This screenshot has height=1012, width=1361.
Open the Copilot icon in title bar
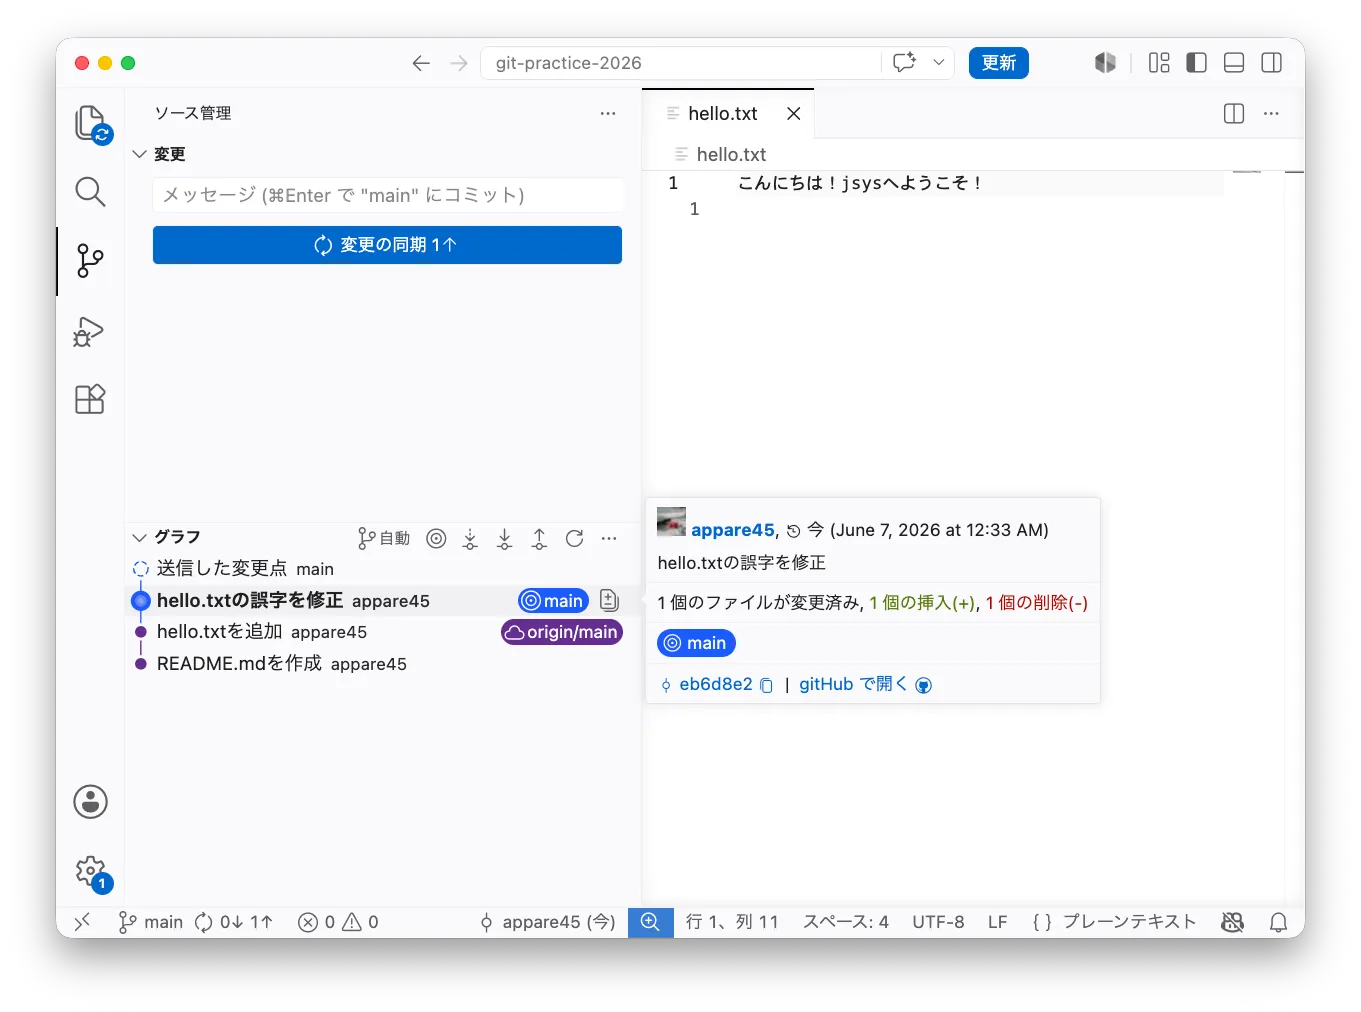pyautogui.click(x=1105, y=62)
